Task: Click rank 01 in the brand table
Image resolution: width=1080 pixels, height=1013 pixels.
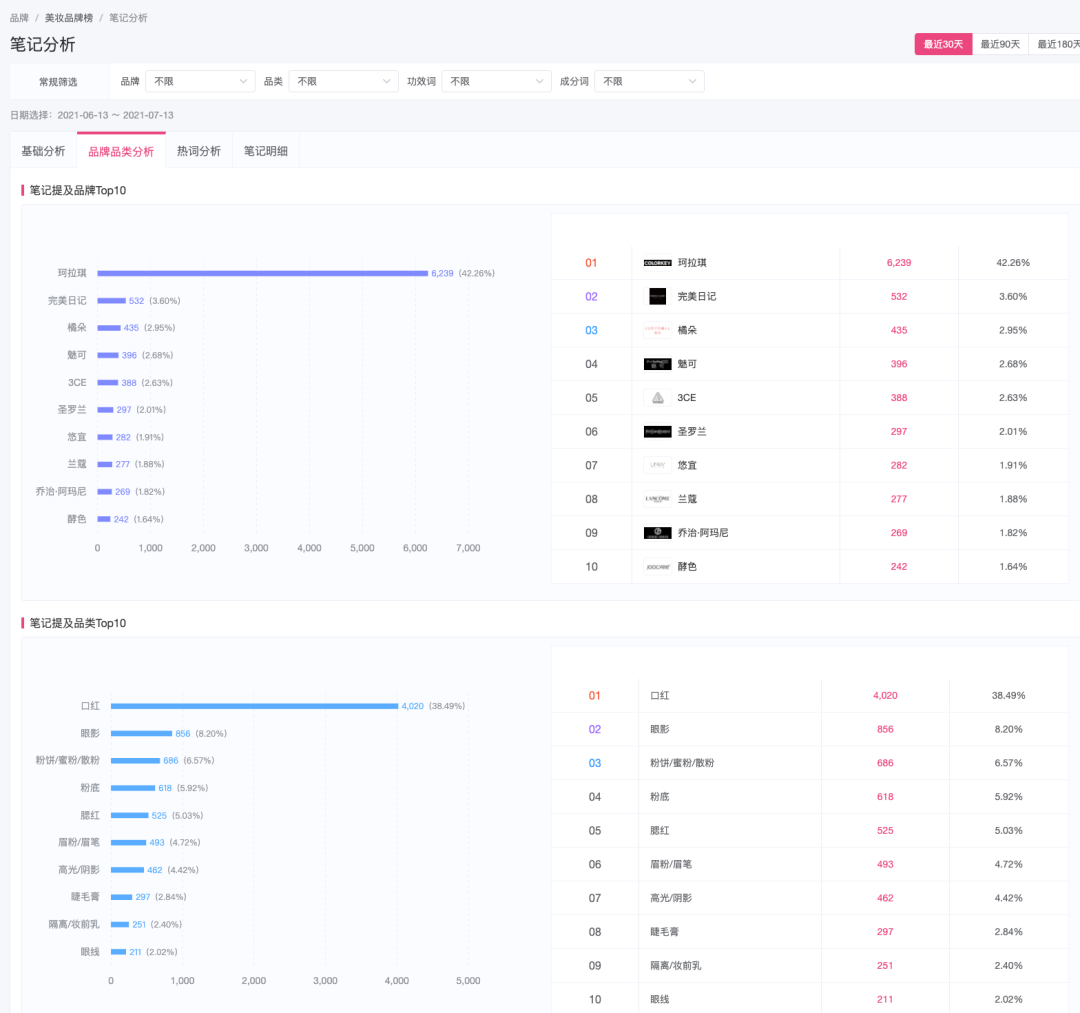Action: tap(591, 263)
